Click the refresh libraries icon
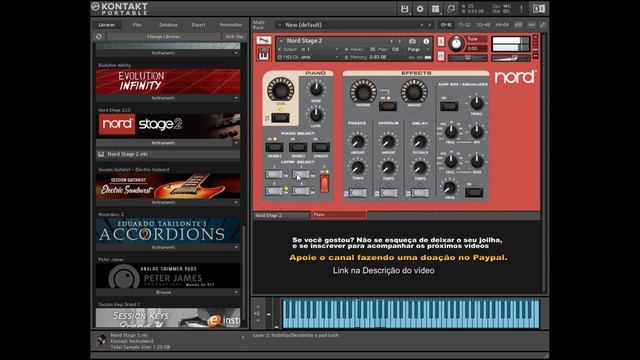The height and width of the screenshot is (360, 640). (99, 37)
